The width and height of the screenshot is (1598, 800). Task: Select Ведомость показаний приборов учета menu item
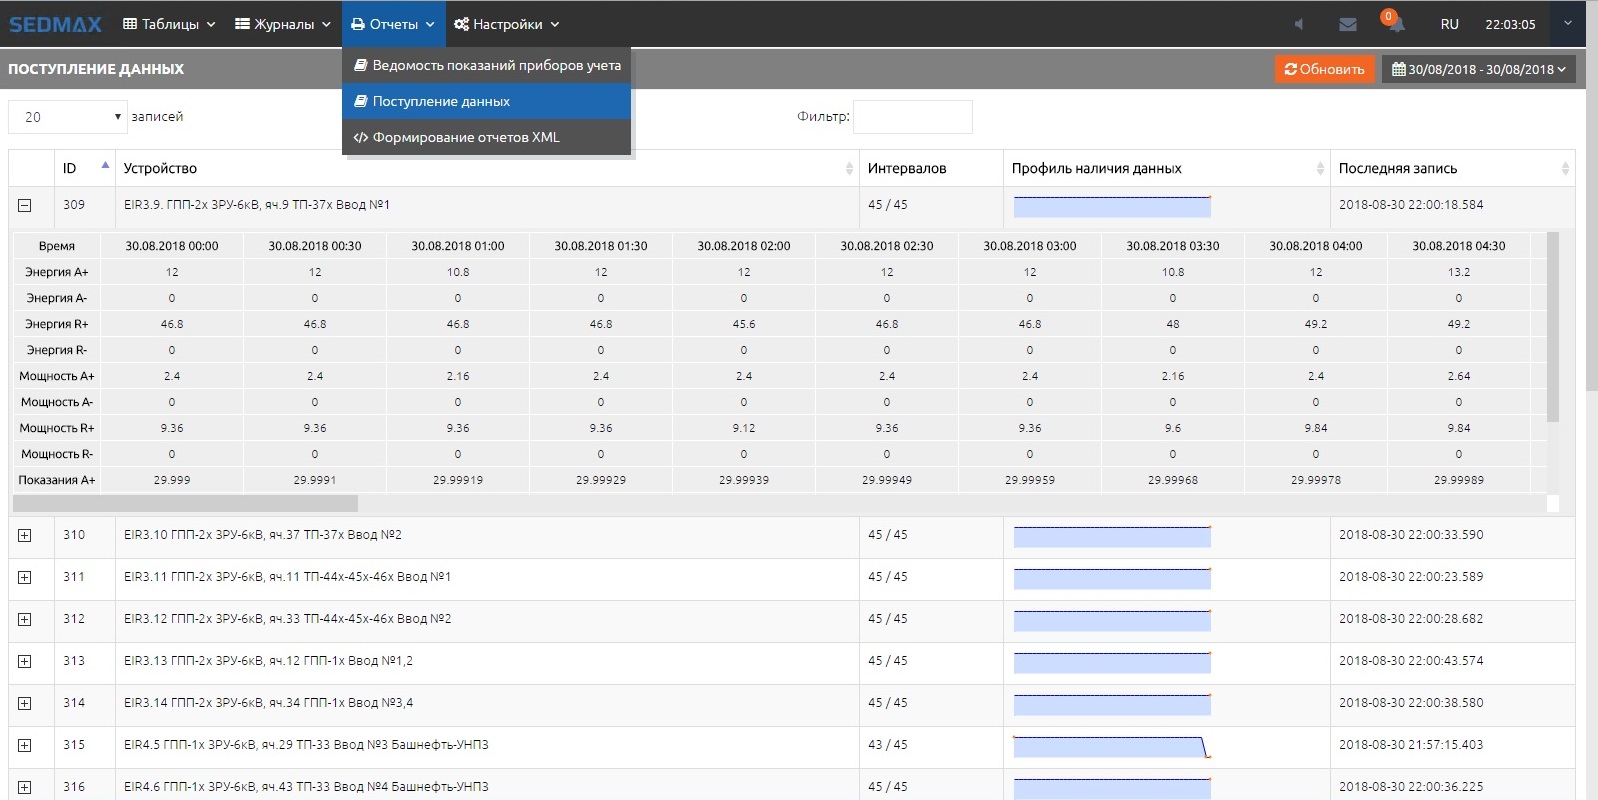(x=487, y=65)
